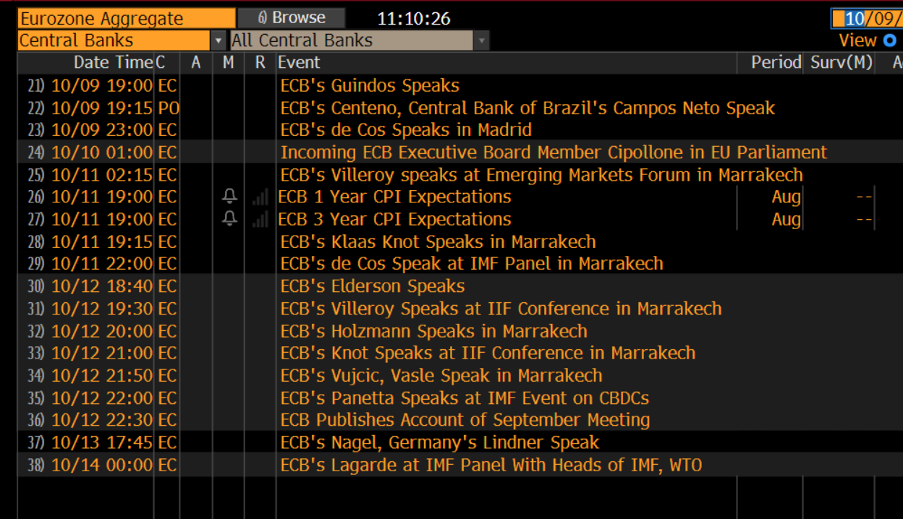Open ECB's Villeroy Speaks at IIF Conference

pyautogui.click(x=501, y=309)
